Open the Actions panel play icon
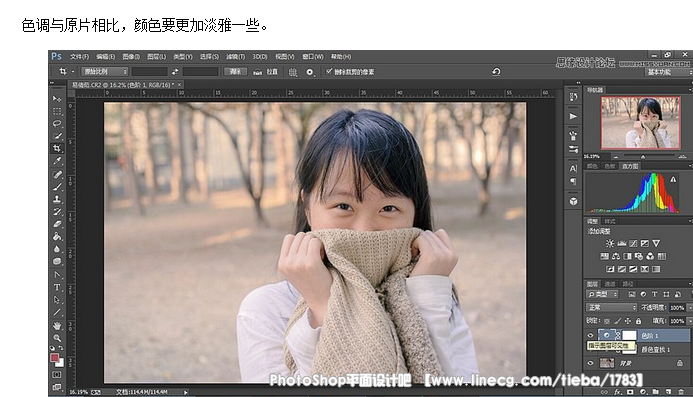Image resolution: width=693 pixels, height=397 pixels. (x=573, y=116)
